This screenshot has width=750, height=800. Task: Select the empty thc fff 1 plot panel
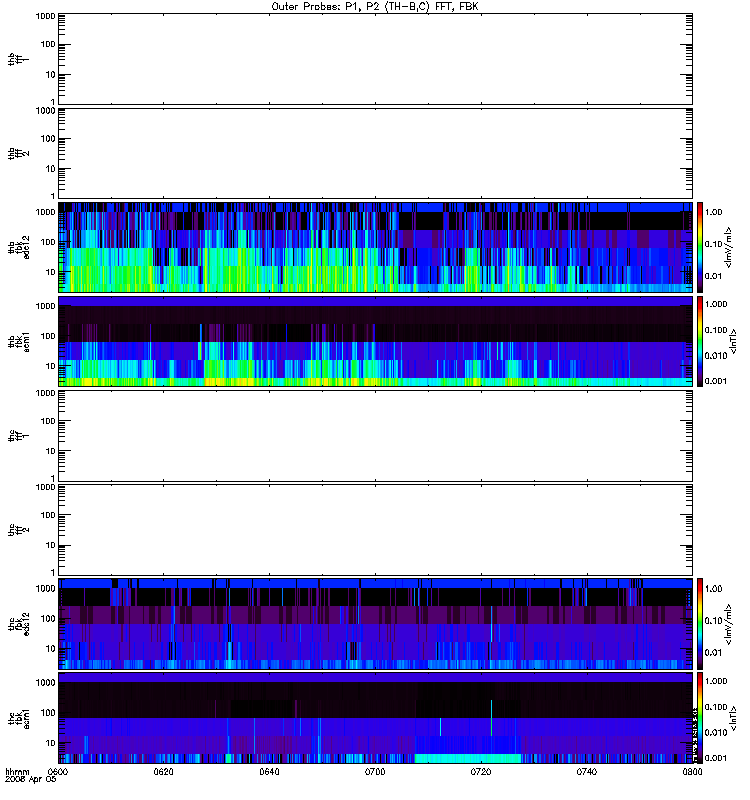coord(375,436)
